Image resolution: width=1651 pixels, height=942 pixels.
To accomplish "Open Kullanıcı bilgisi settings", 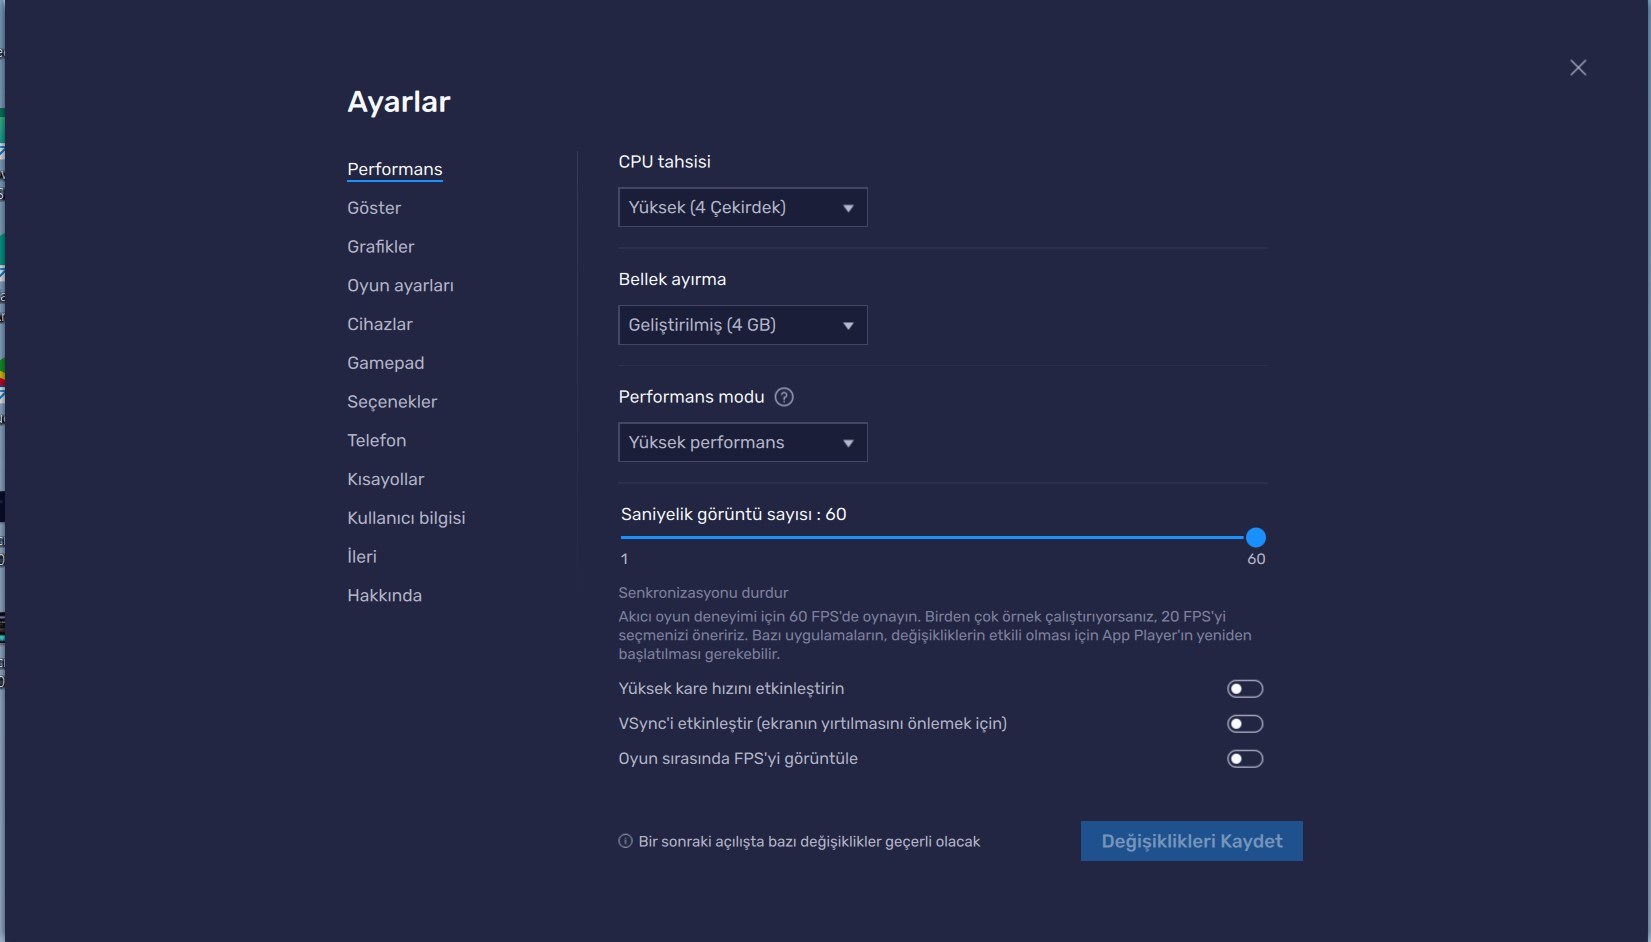I will 406,518.
